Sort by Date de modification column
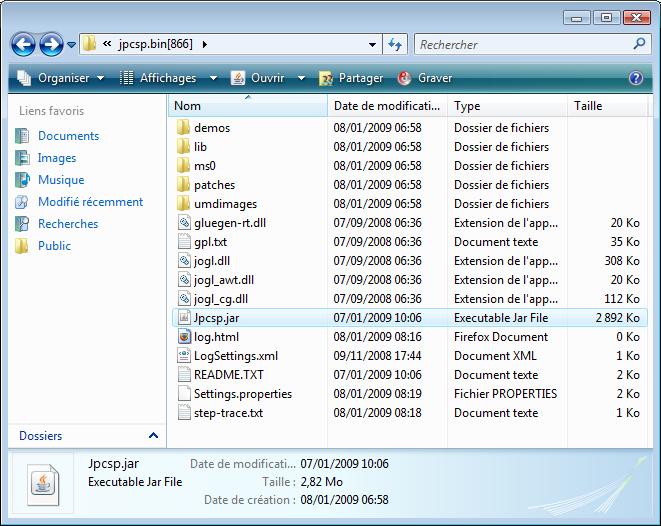 point(387,106)
